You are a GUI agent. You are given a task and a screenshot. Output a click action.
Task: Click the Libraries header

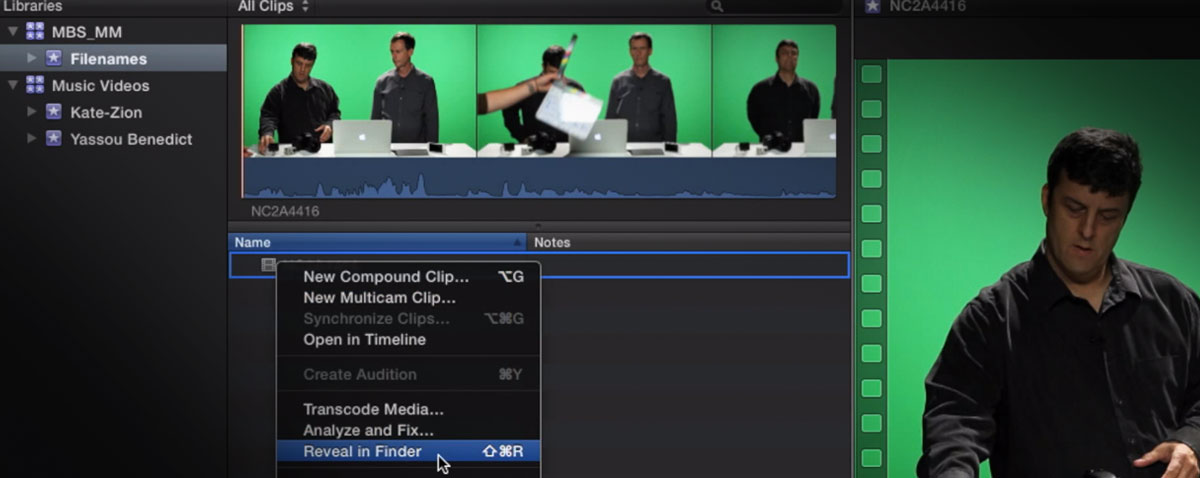tap(31, 6)
